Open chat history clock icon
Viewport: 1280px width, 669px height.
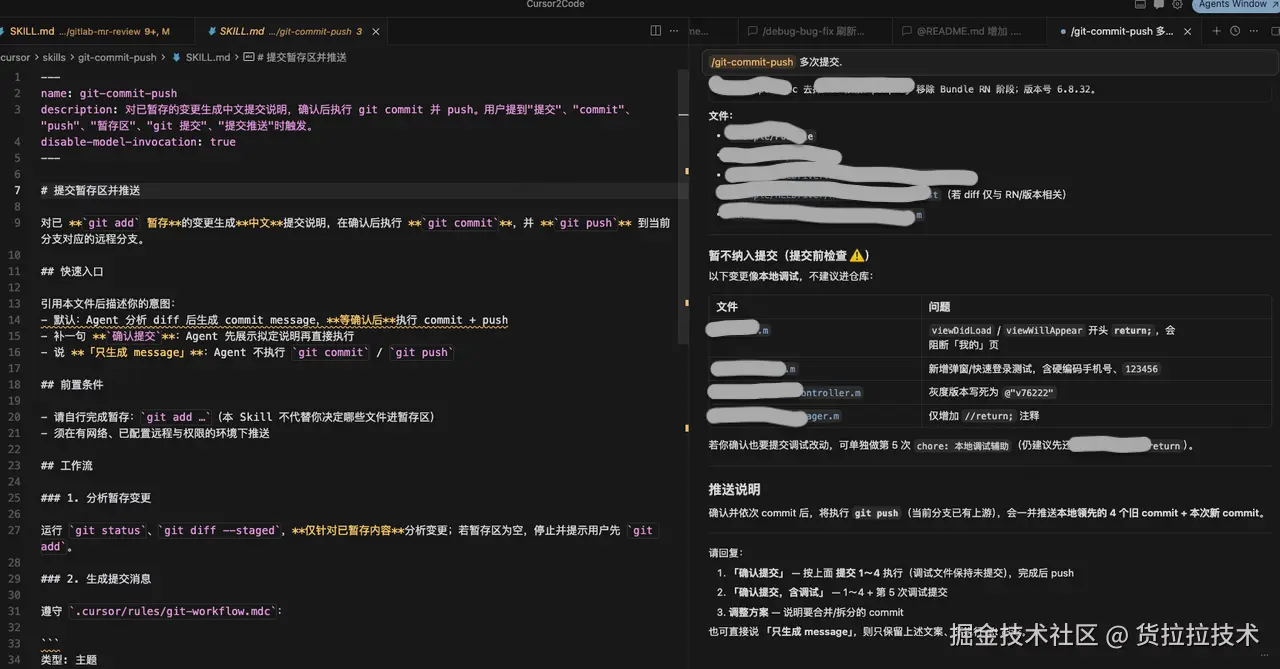click(1236, 31)
